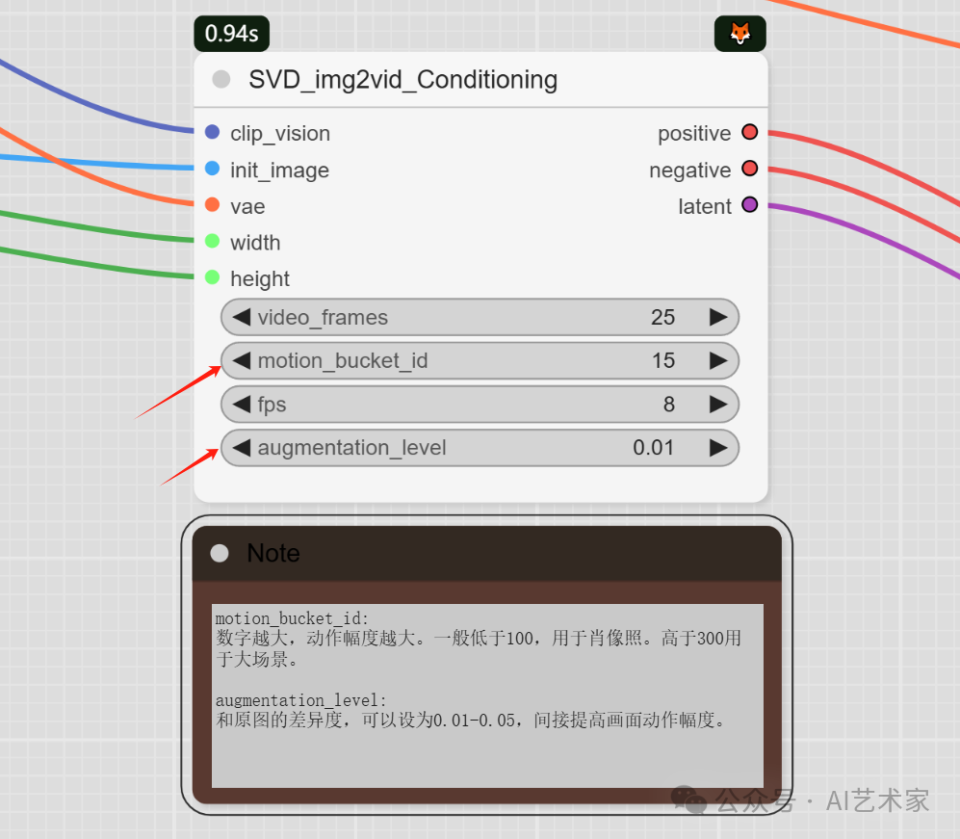Click the latent output socket

point(749,205)
